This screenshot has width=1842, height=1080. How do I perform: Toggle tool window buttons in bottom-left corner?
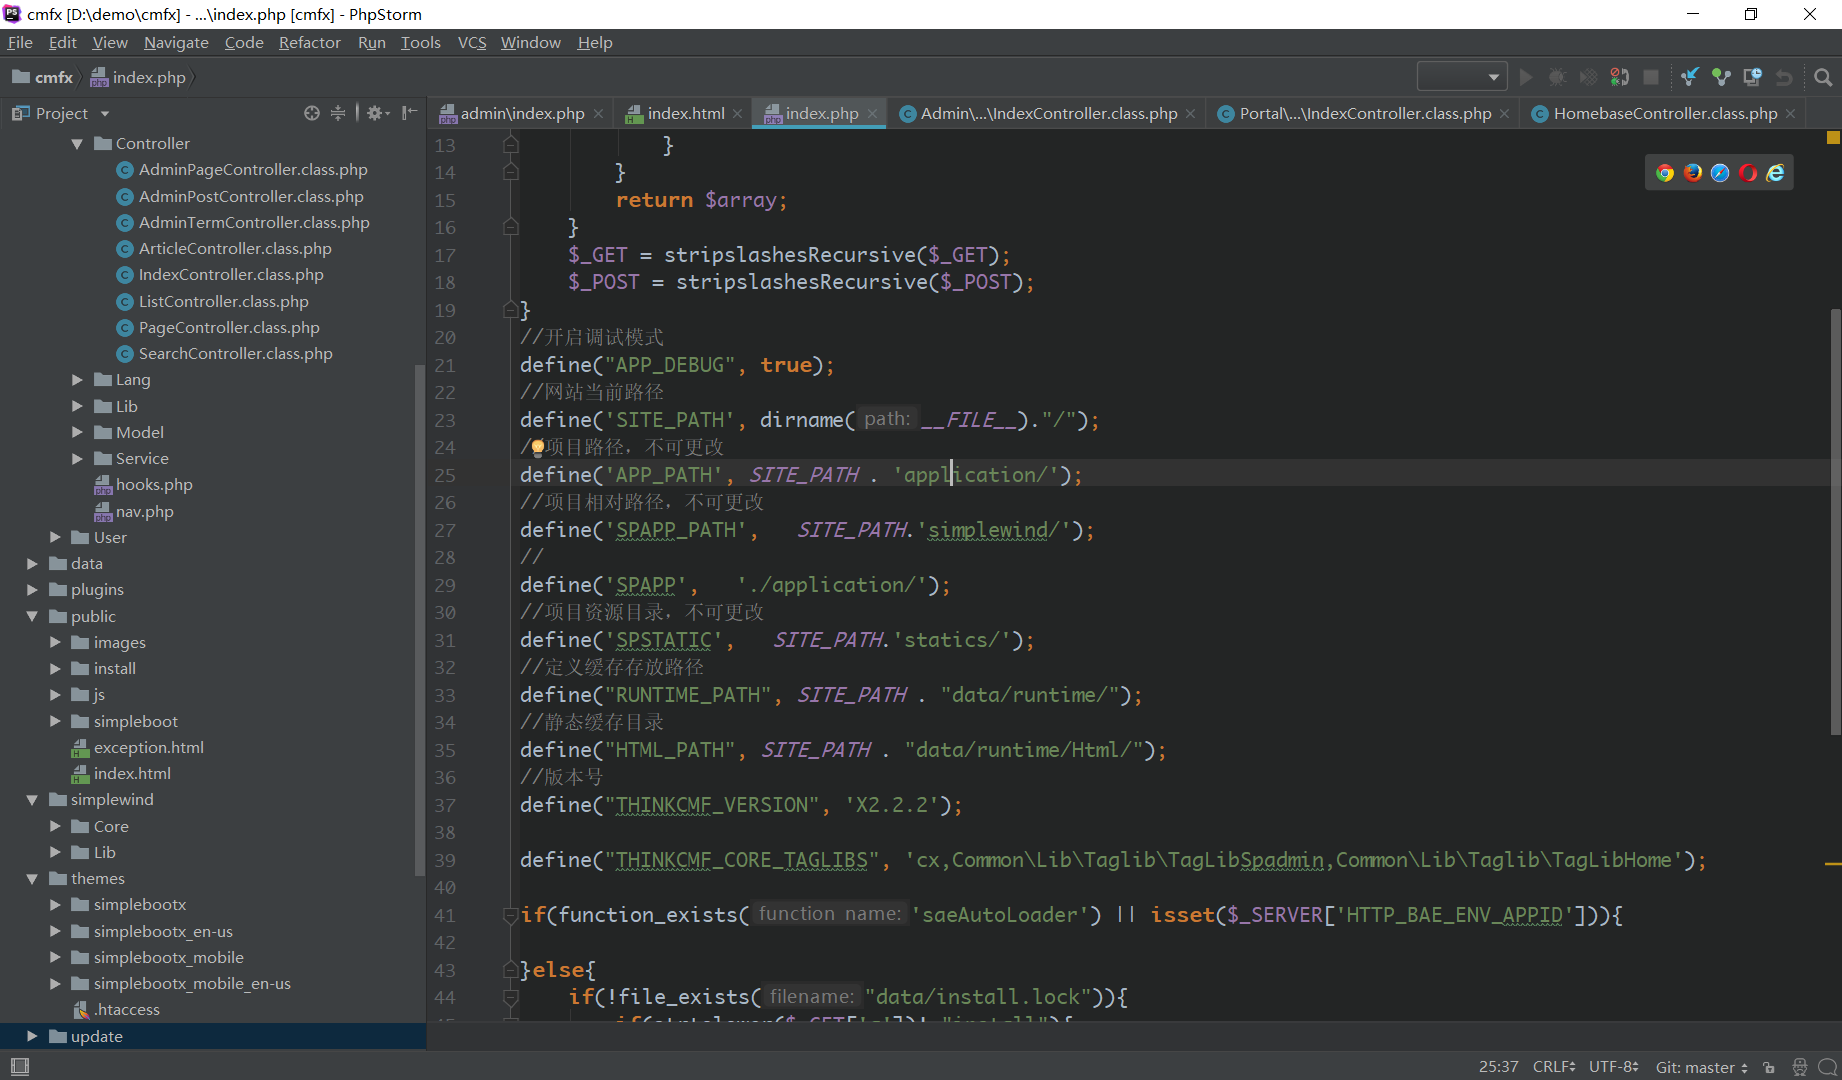19,1066
